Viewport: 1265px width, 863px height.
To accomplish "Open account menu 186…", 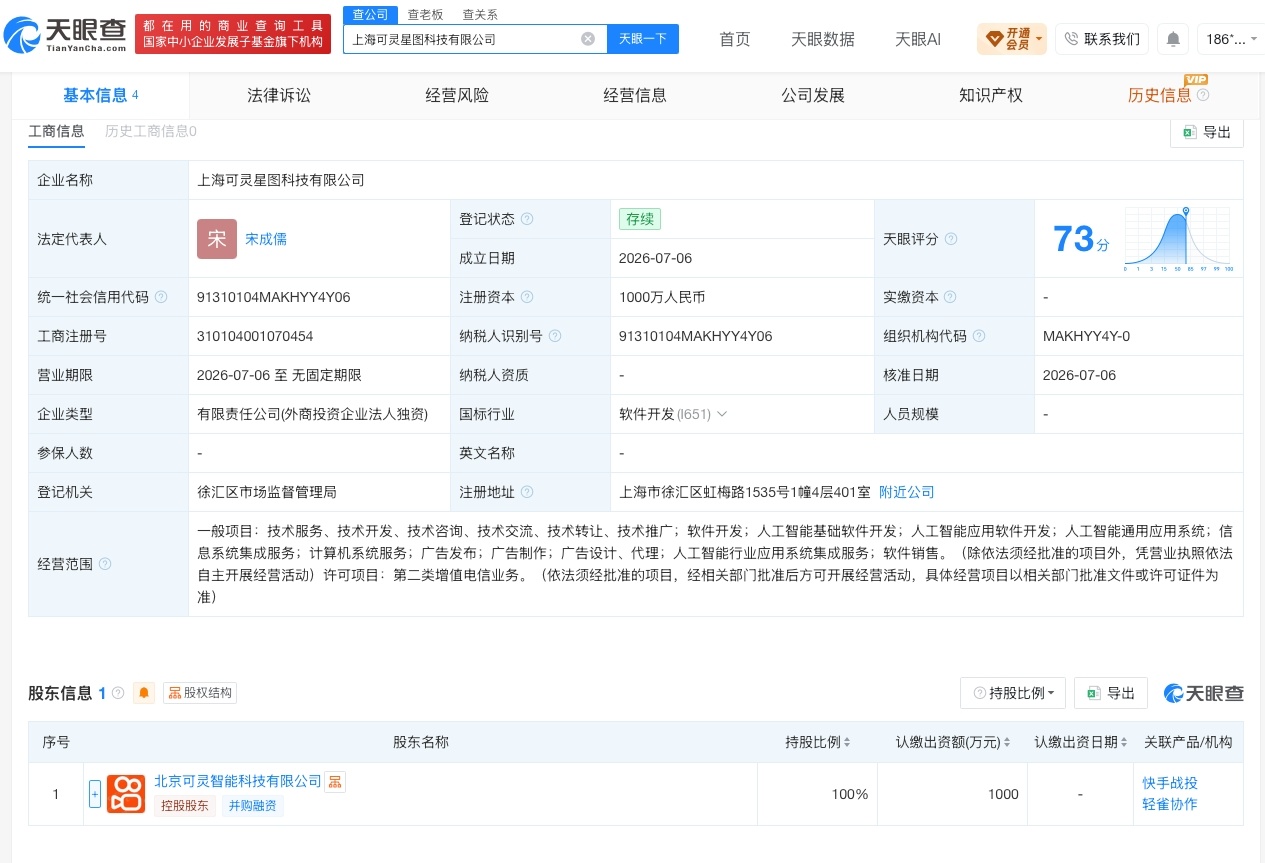I will point(1230,39).
